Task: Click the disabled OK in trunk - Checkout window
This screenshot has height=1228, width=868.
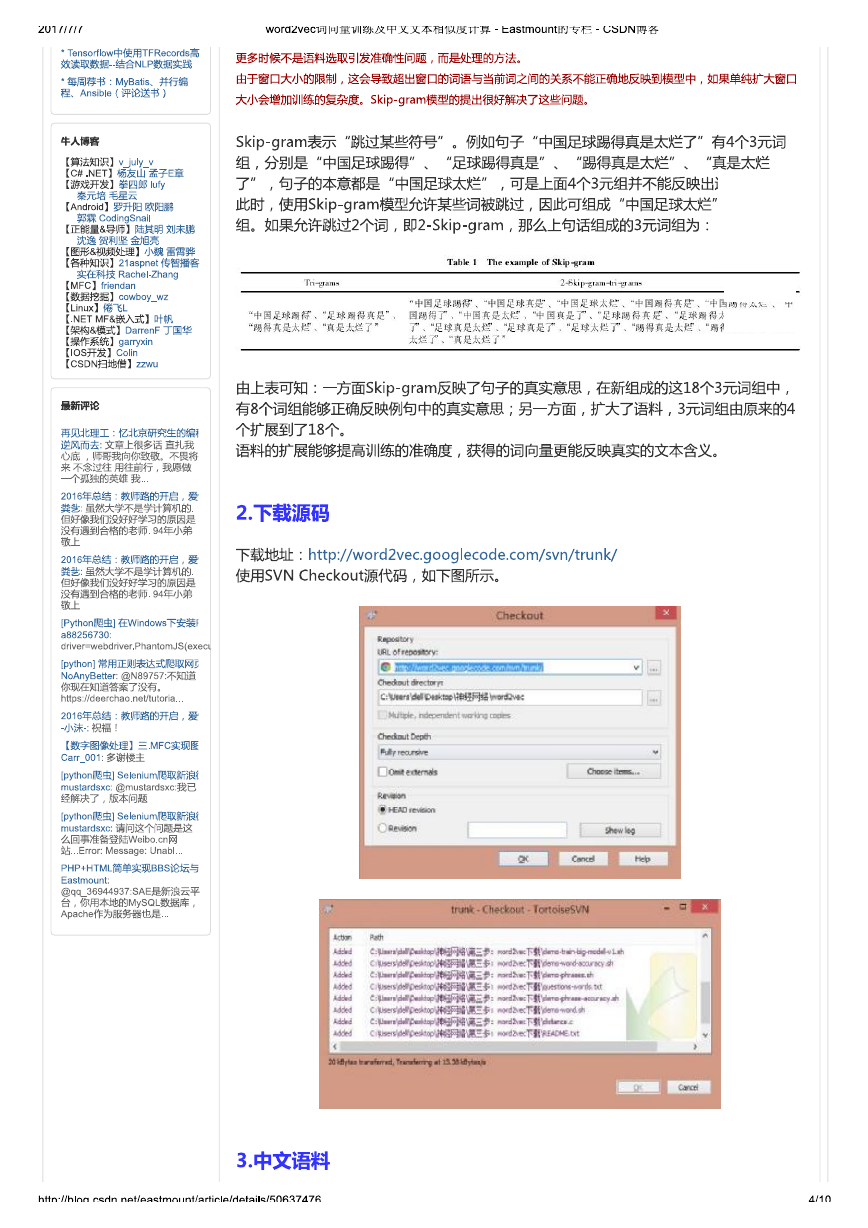Action: point(638,1087)
